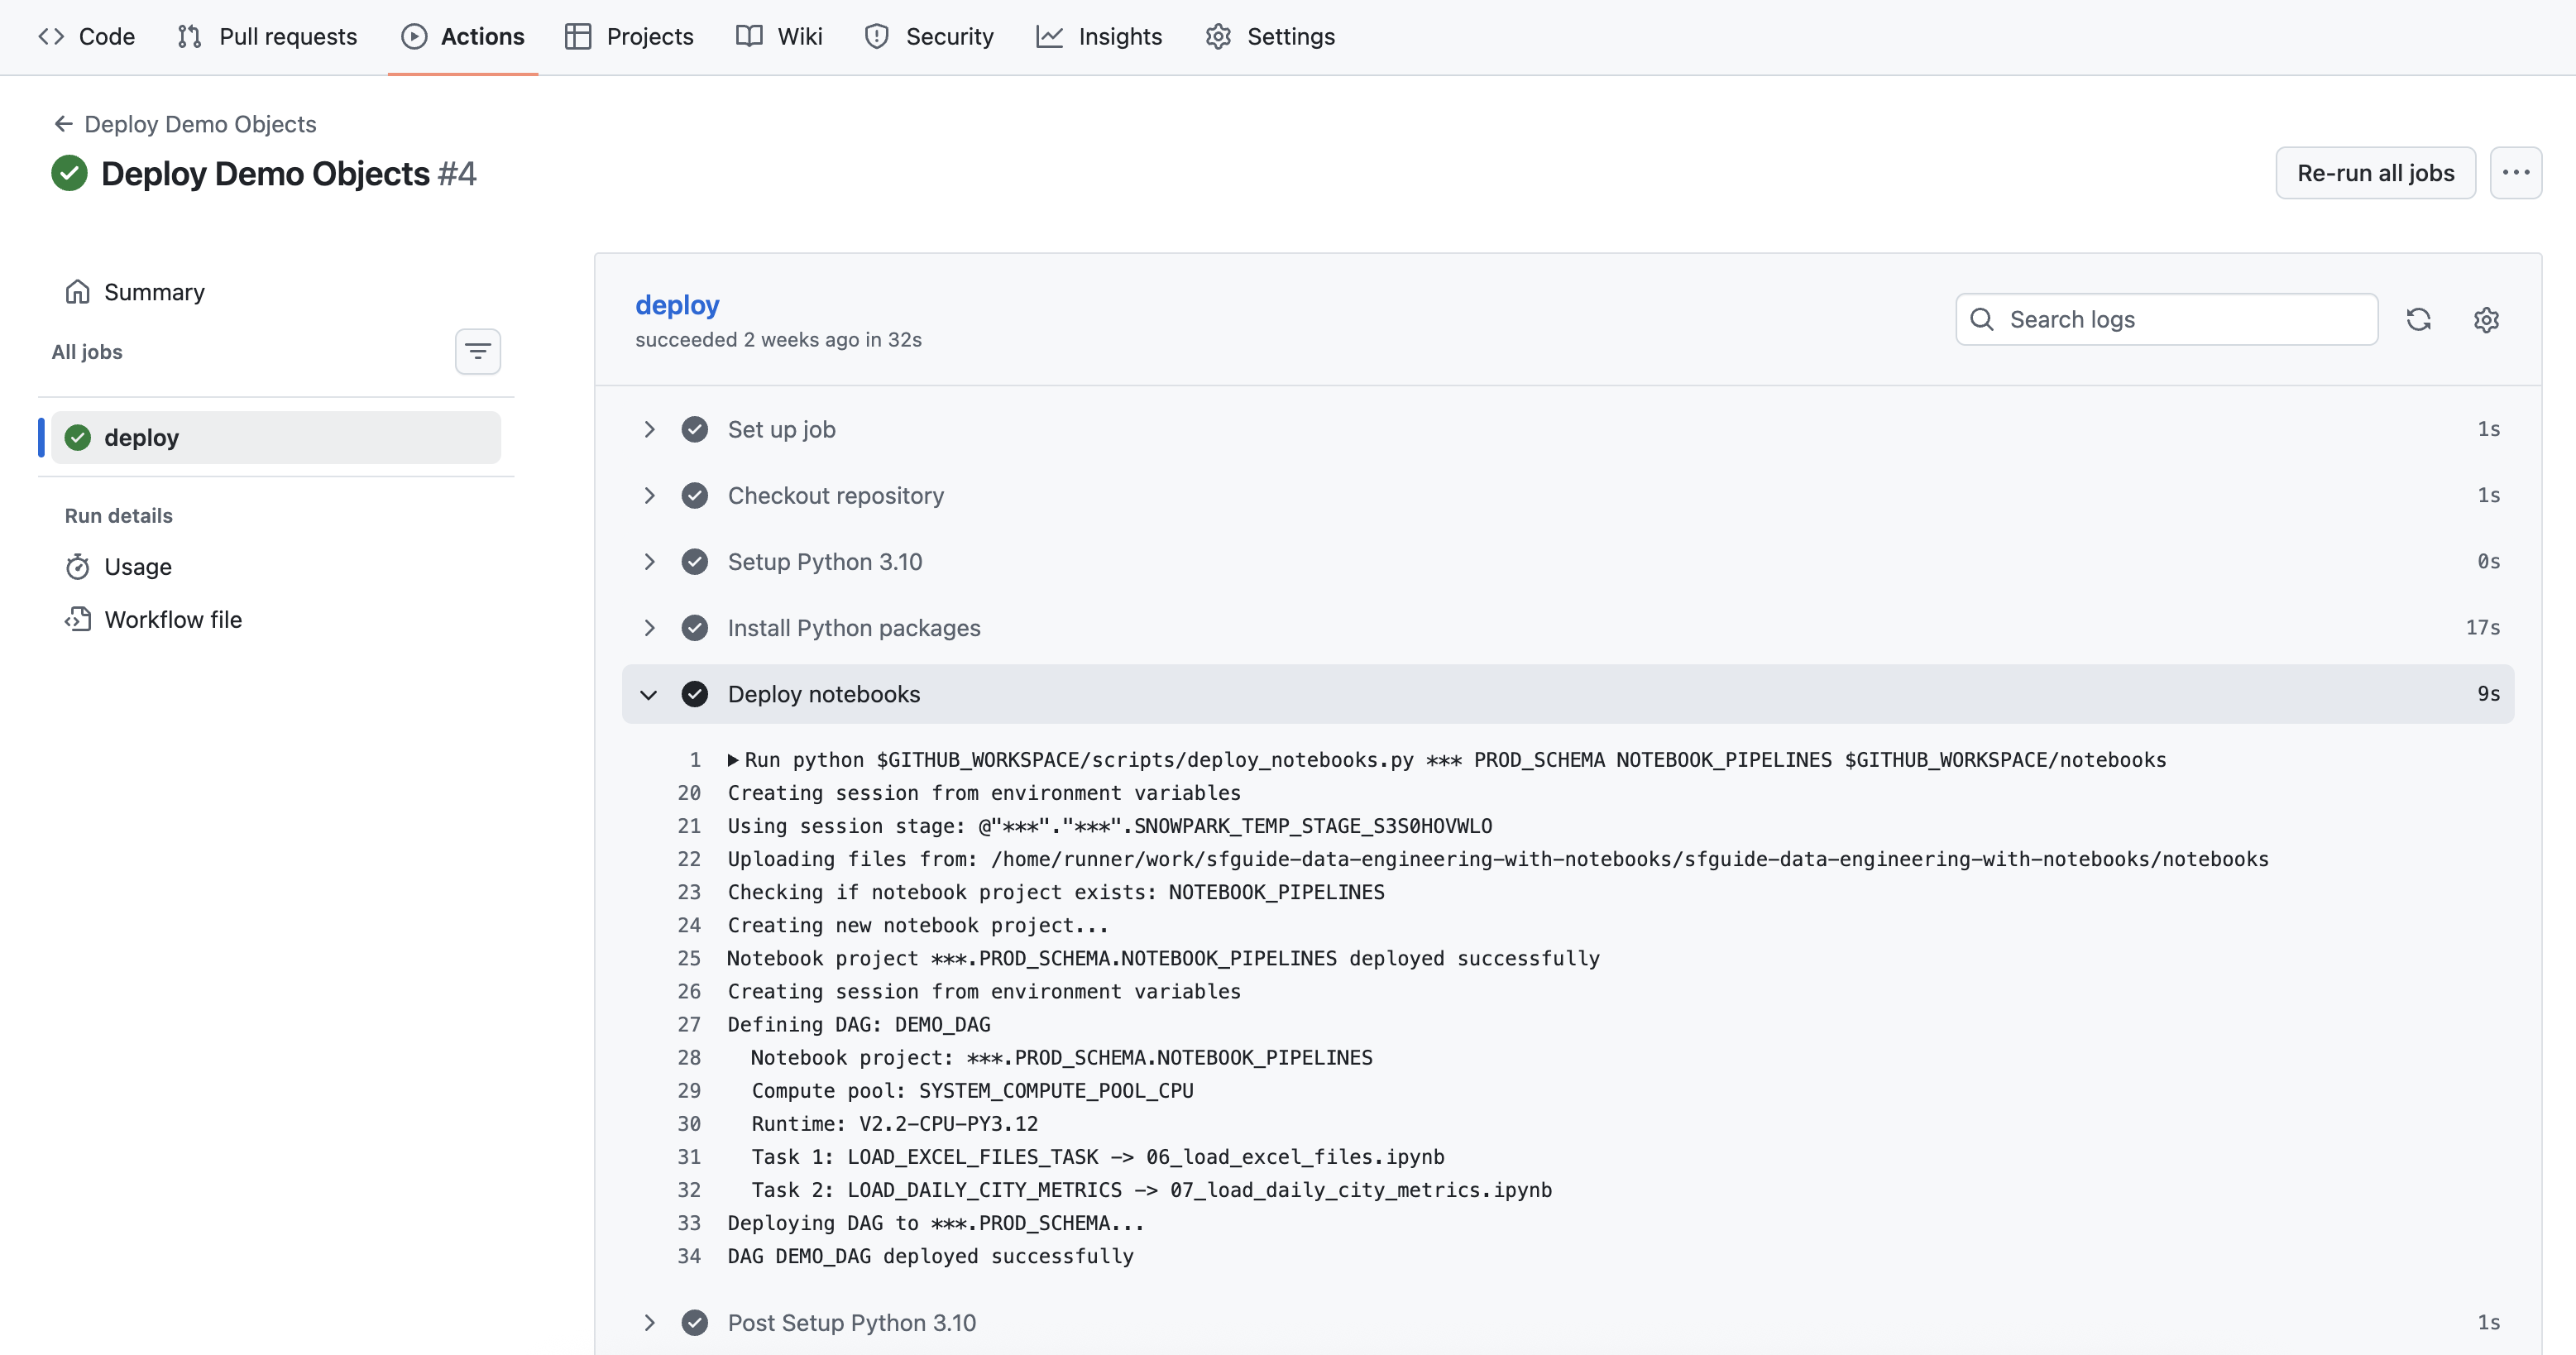The image size is (2576, 1355).
Task: Click log text 'DAG DEMO_DAG deployed successfully'
Action: coord(930,1256)
